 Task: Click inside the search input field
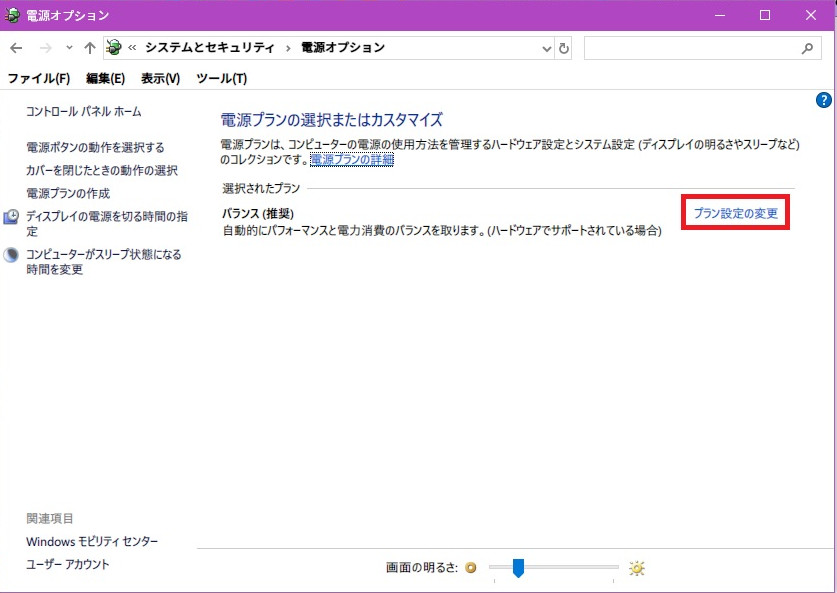(690, 47)
